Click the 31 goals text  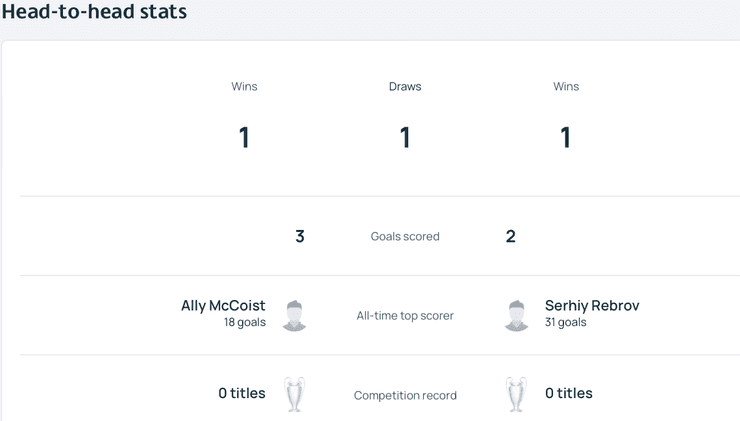coord(566,323)
